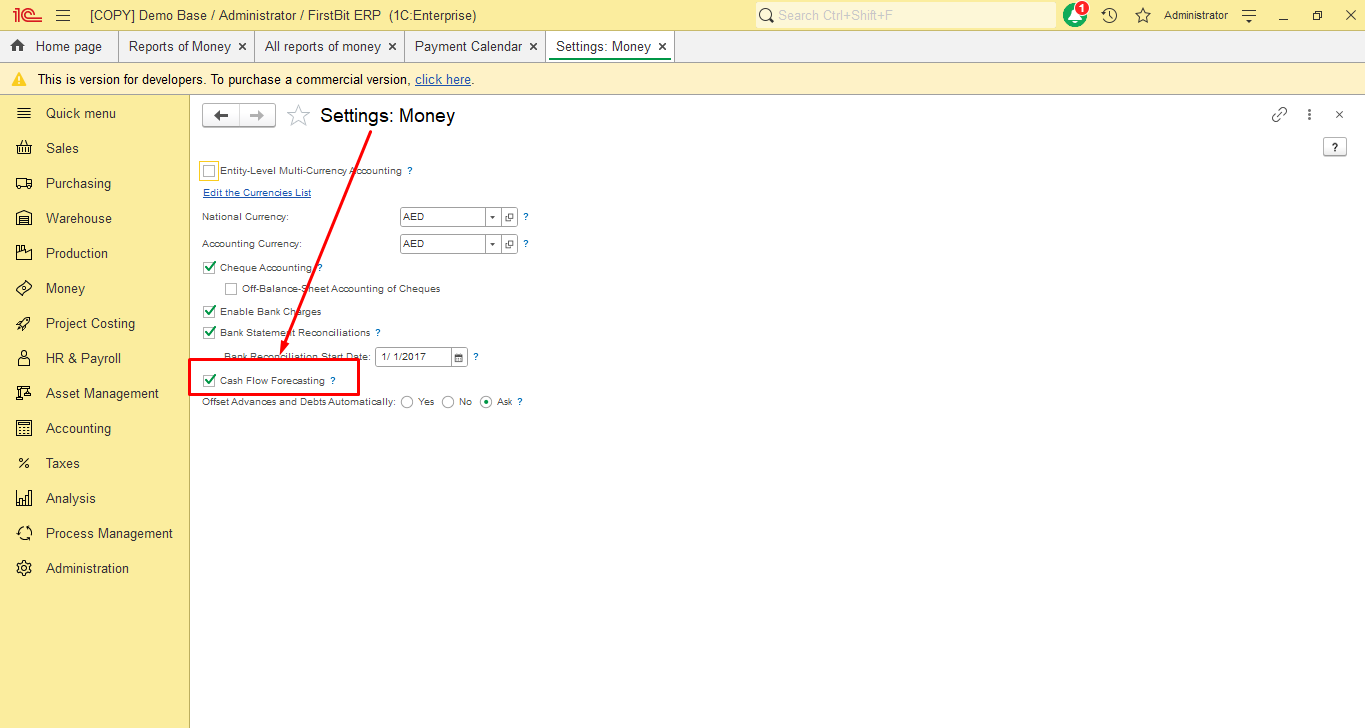Uncheck Cash Flow Forecasting checkbox
This screenshot has width=1365, height=728.
coord(209,381)
